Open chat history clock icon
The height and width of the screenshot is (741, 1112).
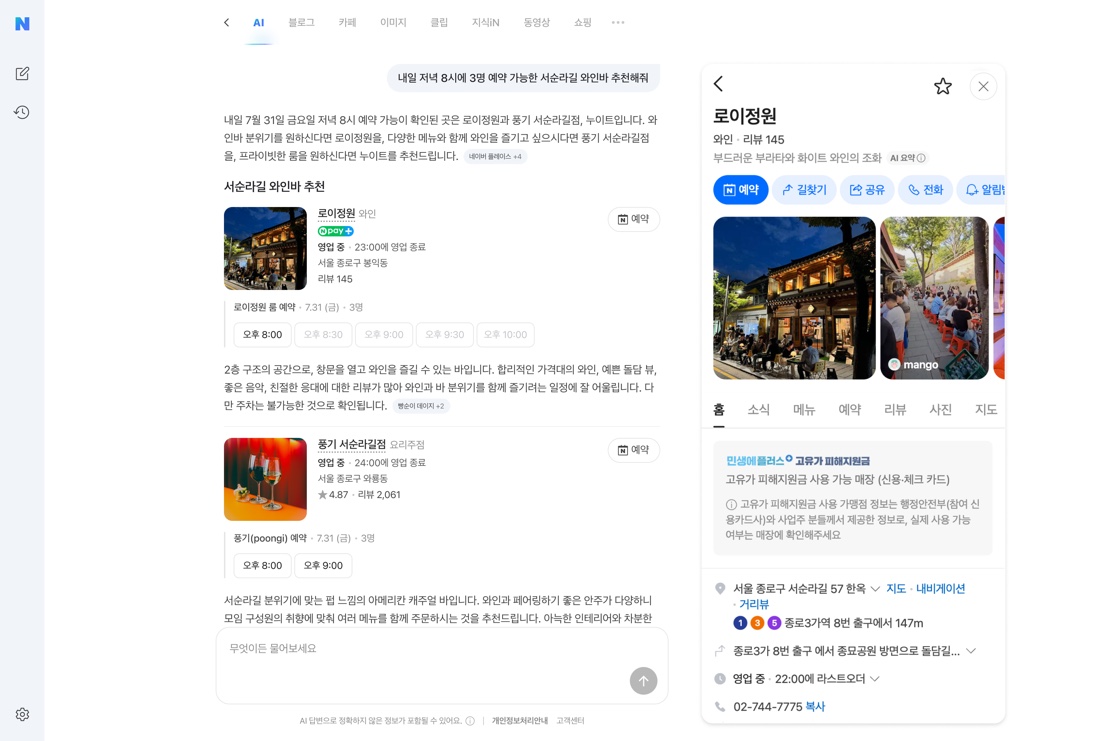22,112
